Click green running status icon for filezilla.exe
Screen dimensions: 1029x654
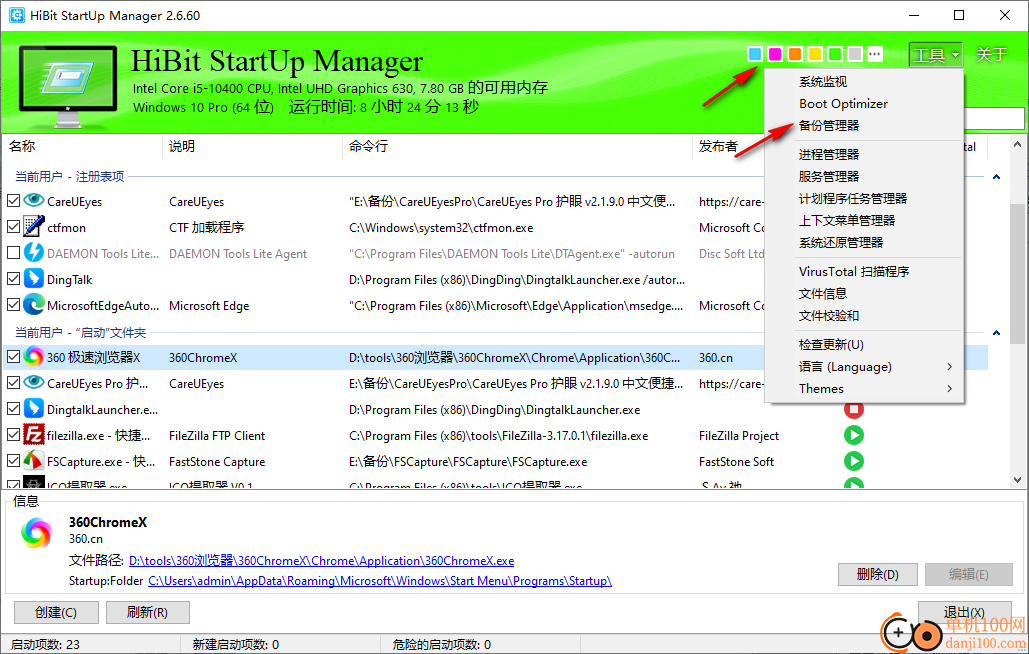tap(854, 435)
